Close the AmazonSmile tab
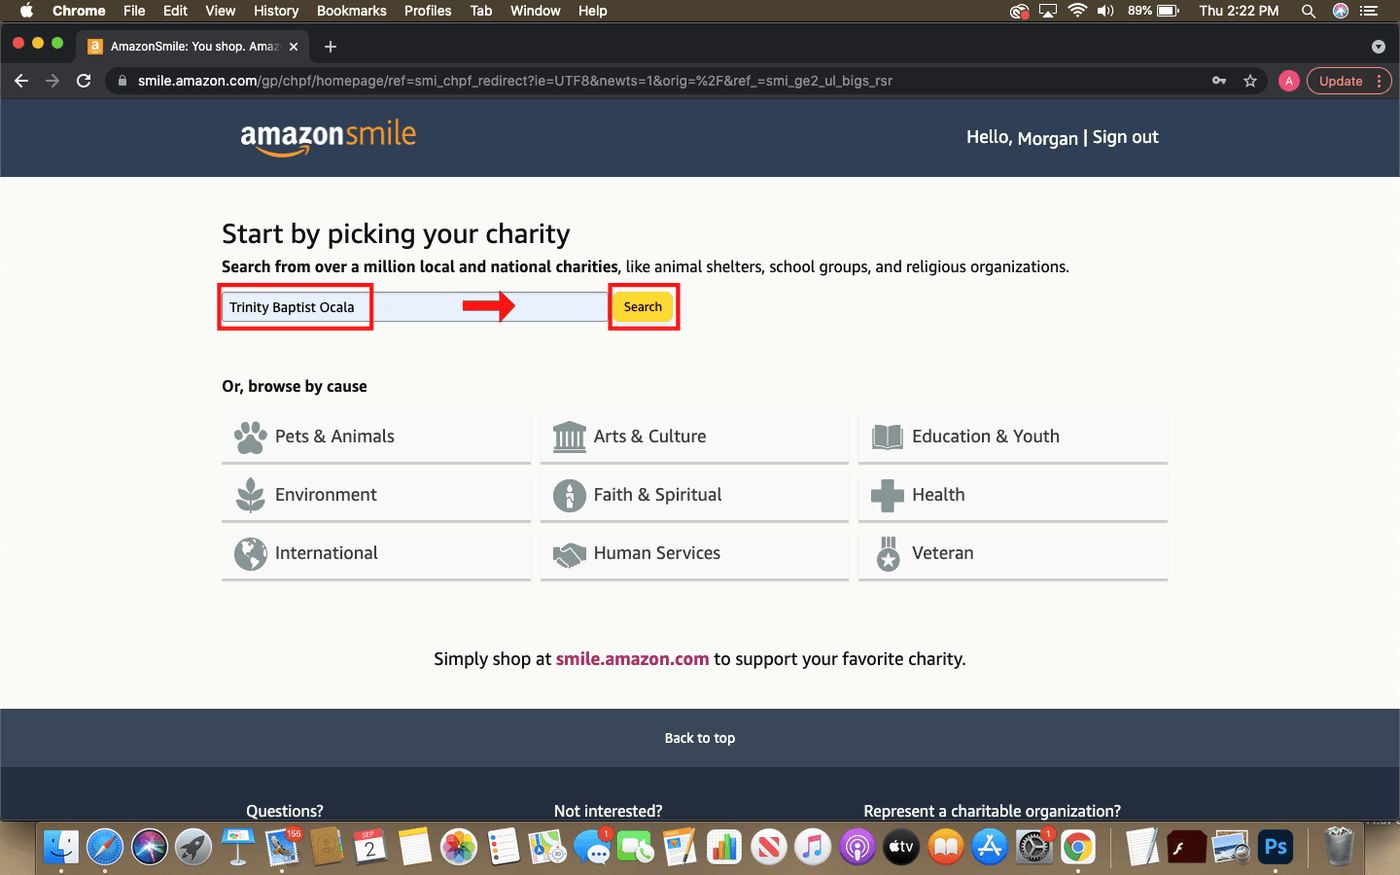The width and height of the screenshot is (1400, 875). (x=293, y=46)
